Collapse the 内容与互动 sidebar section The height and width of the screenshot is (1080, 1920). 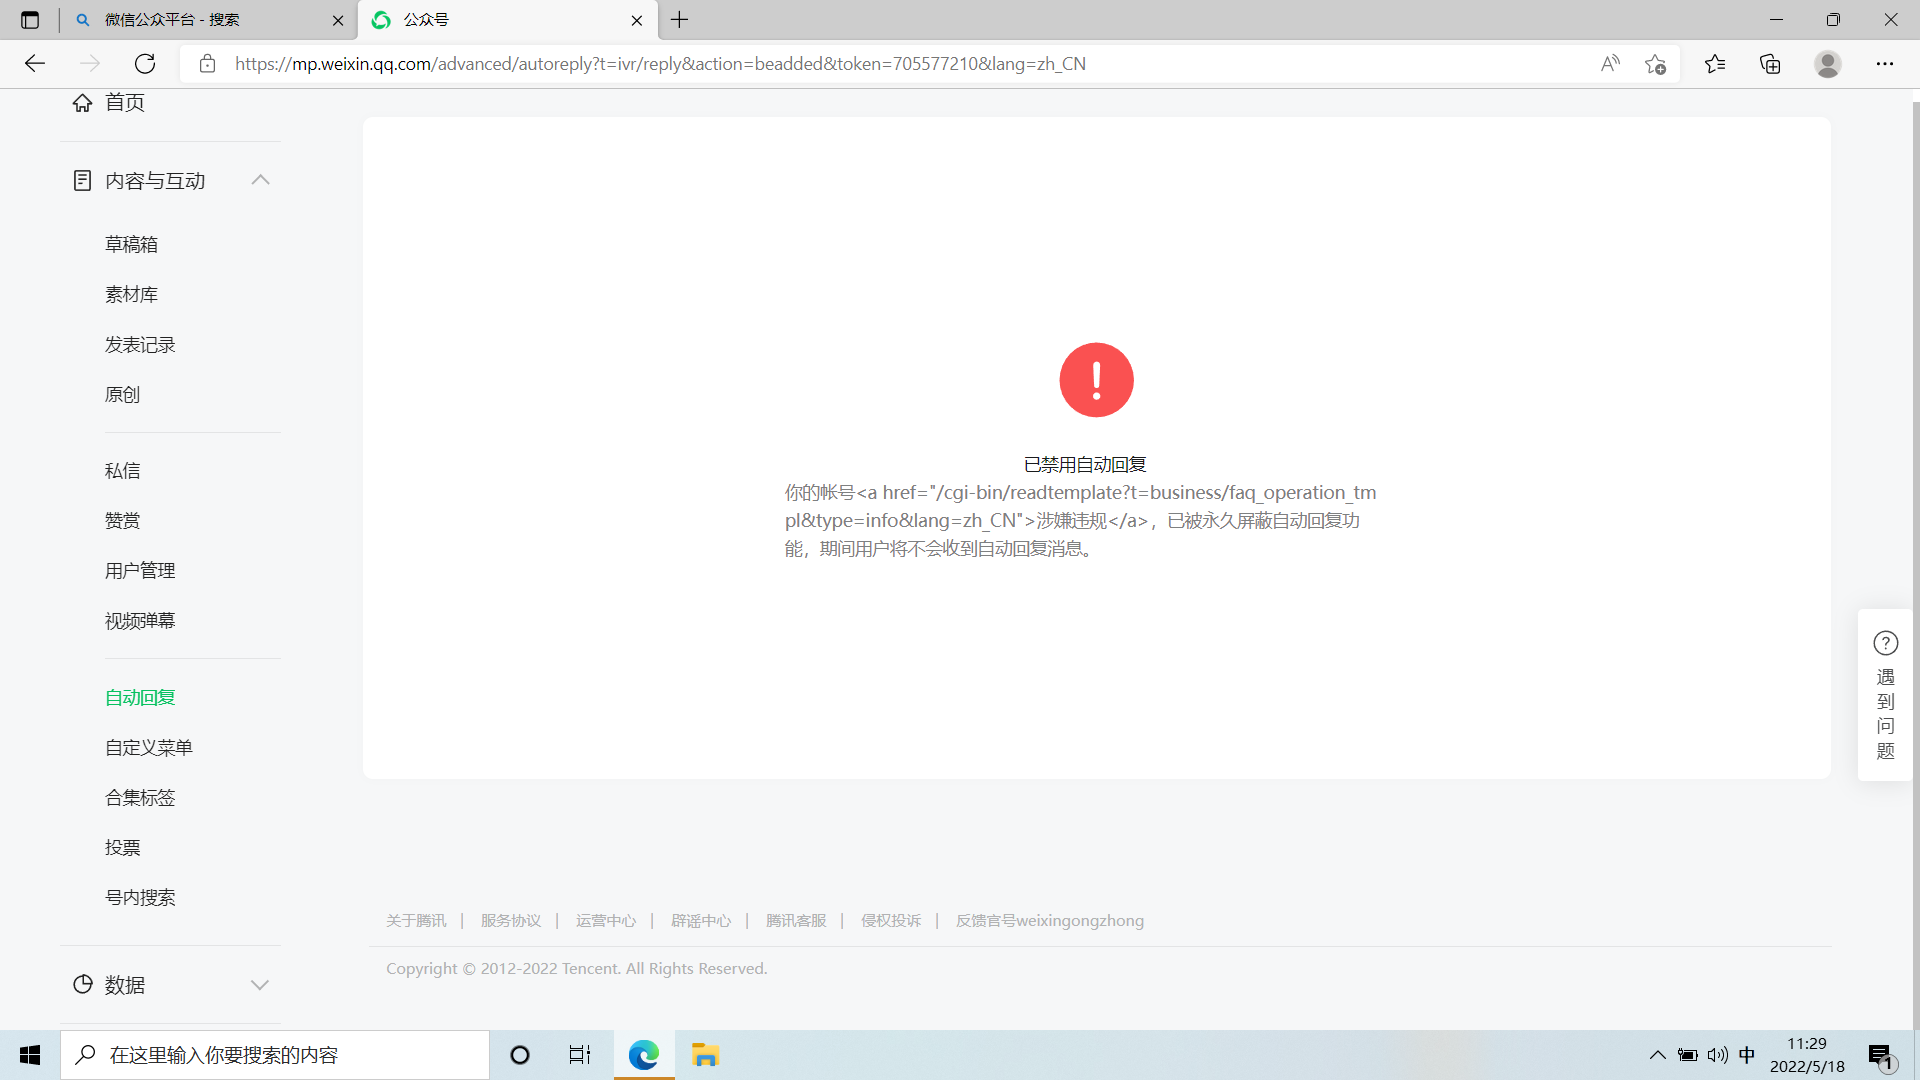click(x=260, y=180)
